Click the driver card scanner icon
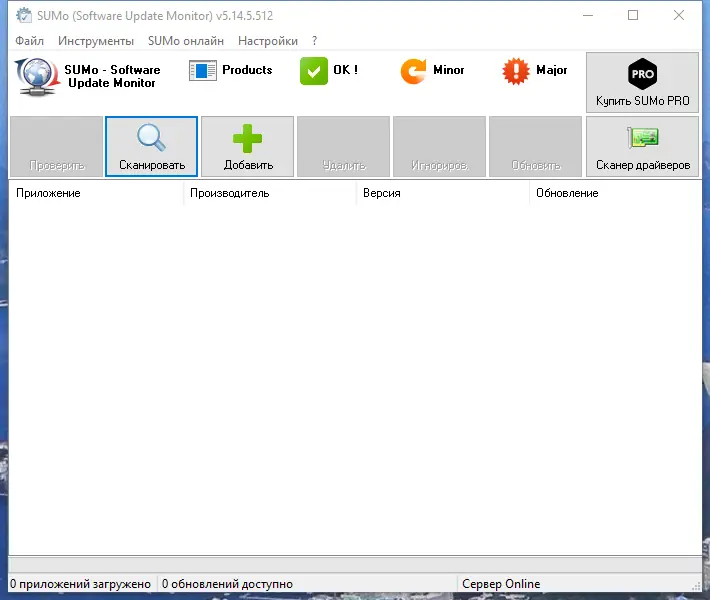The image size is (710, 600). pyautogui.click(x=643, y=138)
